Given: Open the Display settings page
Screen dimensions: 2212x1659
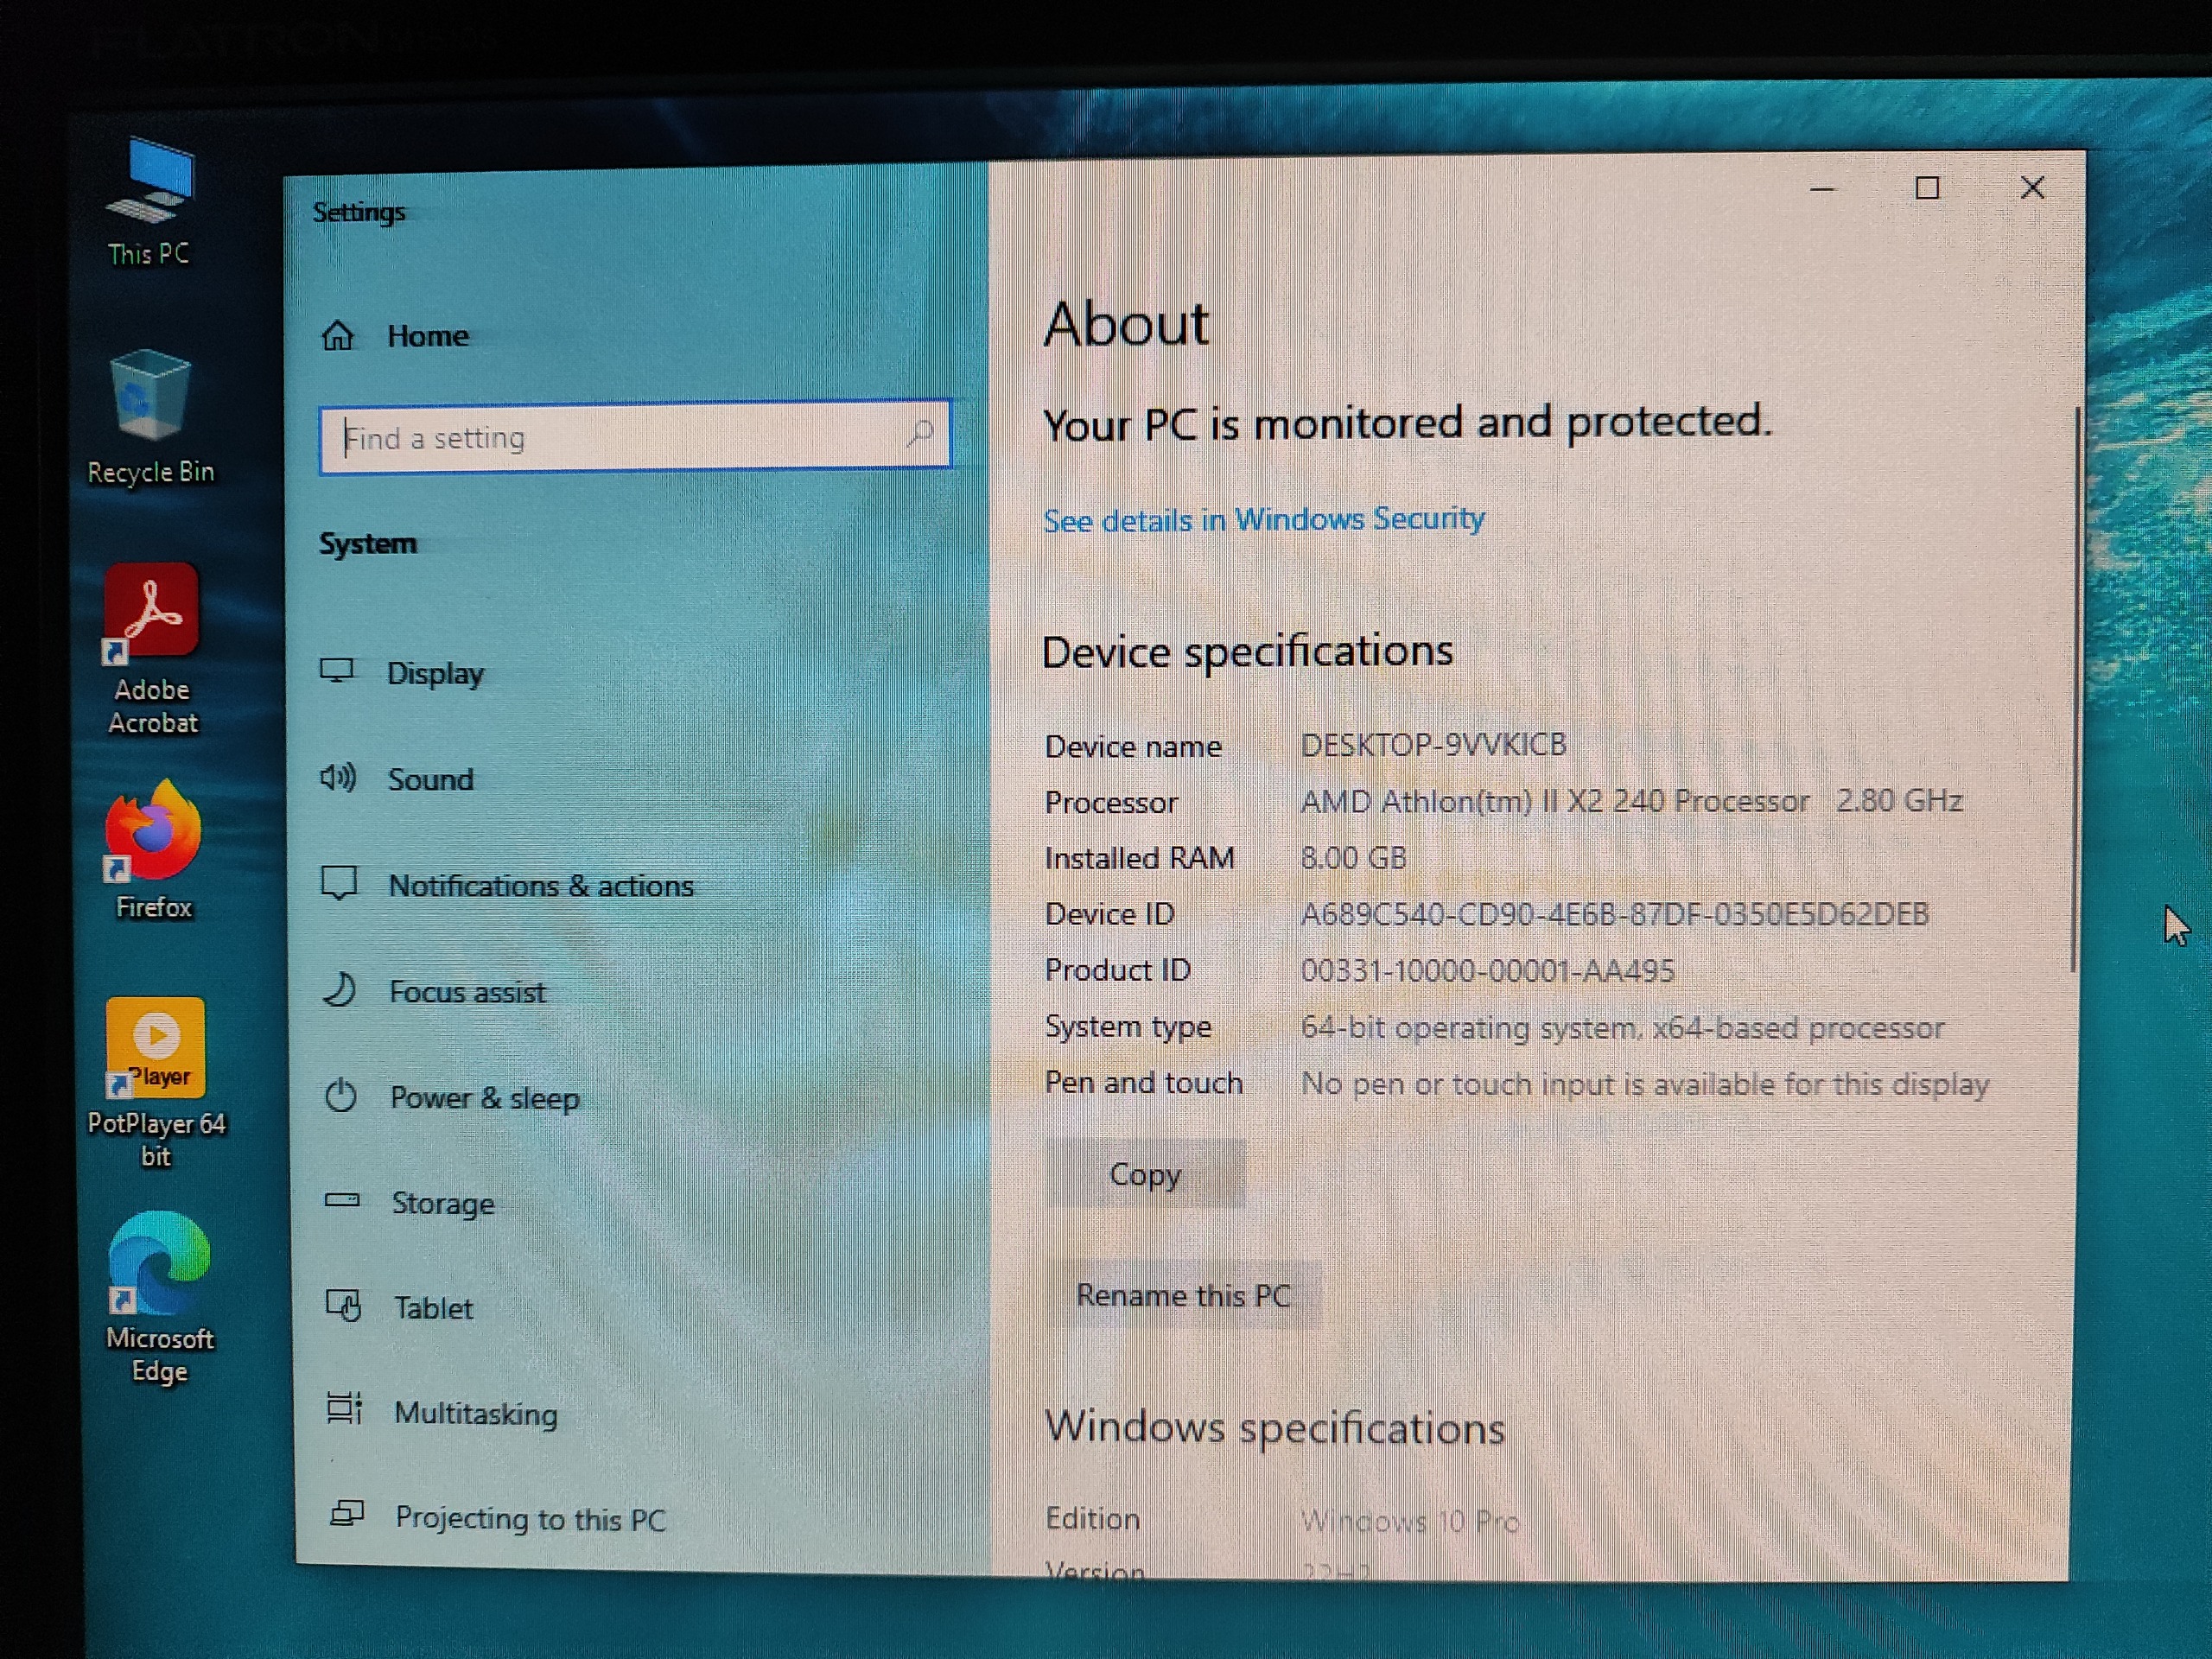Looking at the screenshot, I should click(x=435, y=673).
